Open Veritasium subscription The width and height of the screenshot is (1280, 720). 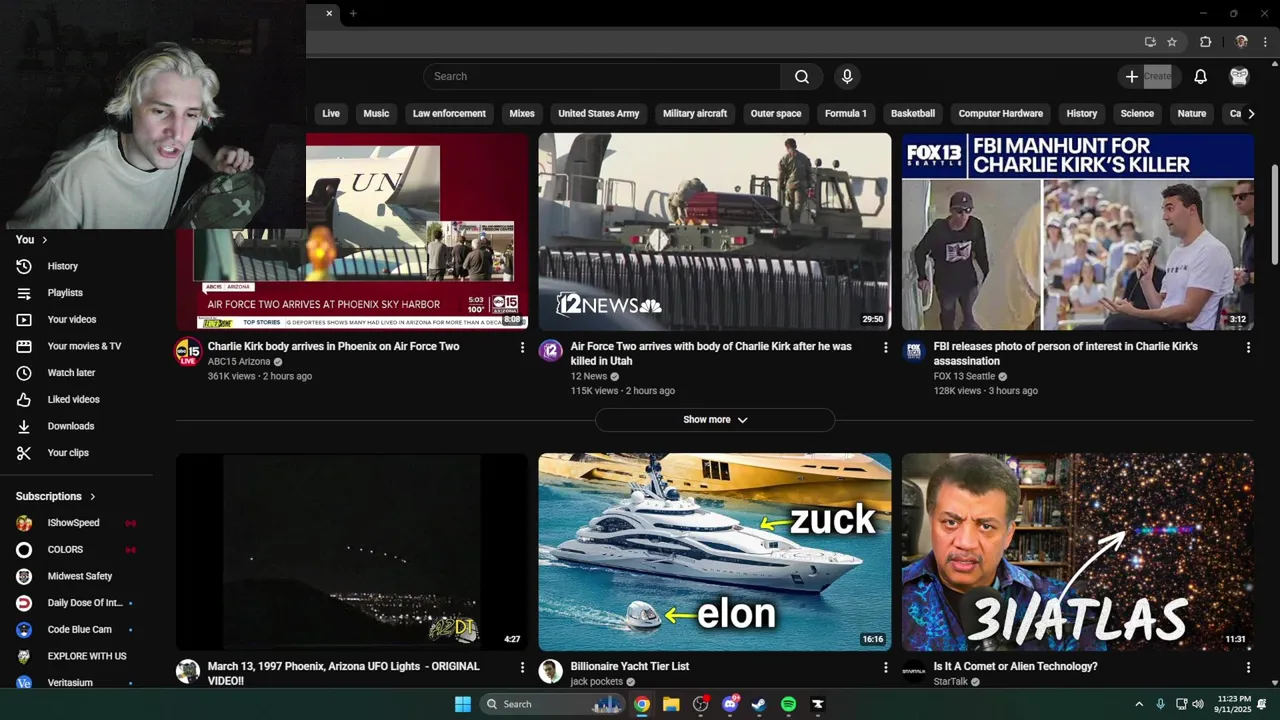pos(70,682)
